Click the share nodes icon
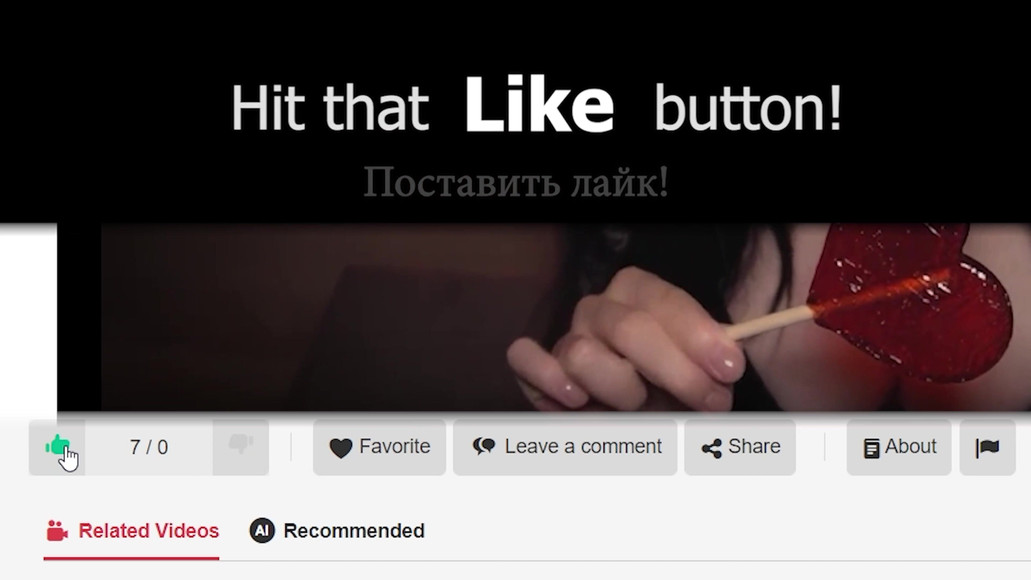1031x580 pixels. coord(711,448)
